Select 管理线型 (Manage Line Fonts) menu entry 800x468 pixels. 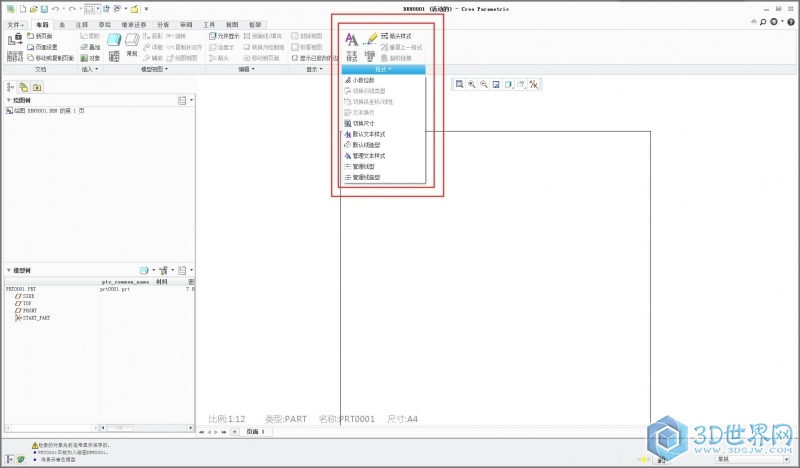(383, 166)
